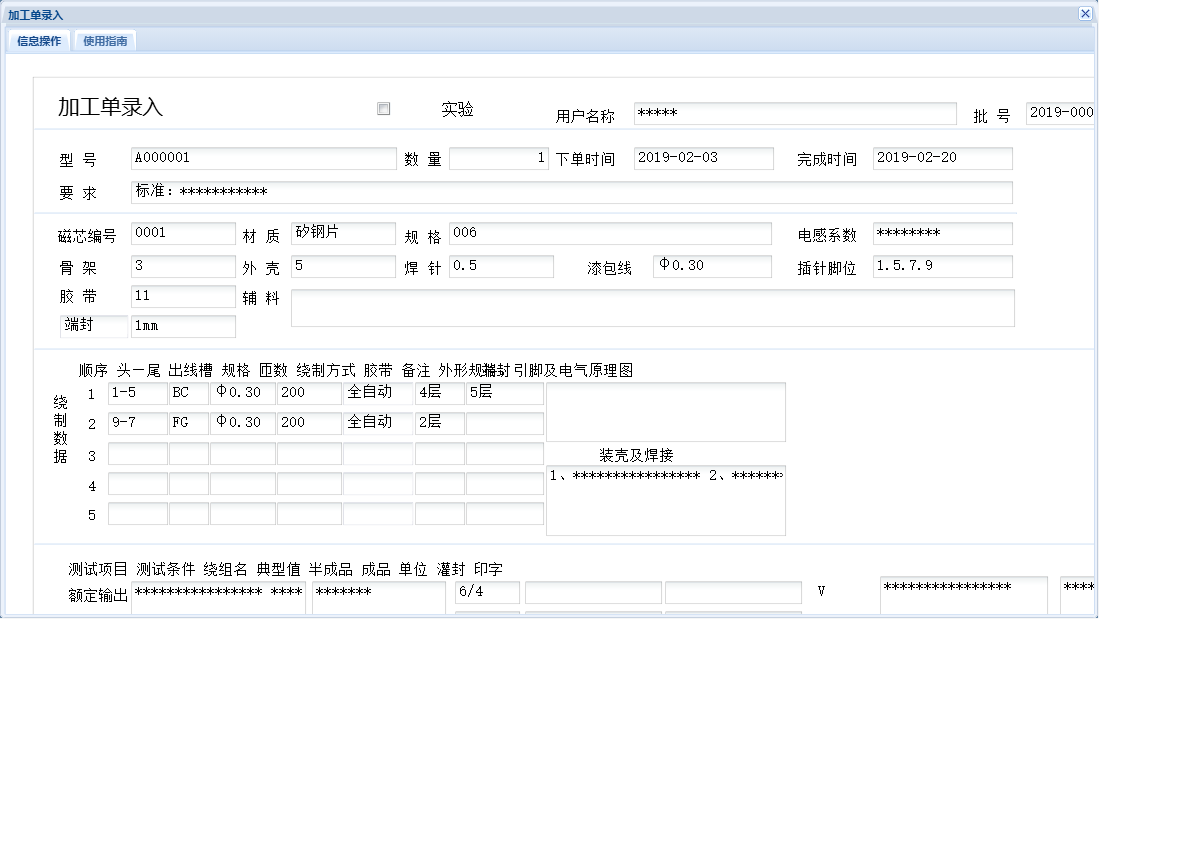
Task: Select the 批号 field showing 2019-000
Action: click(1060, 113)
